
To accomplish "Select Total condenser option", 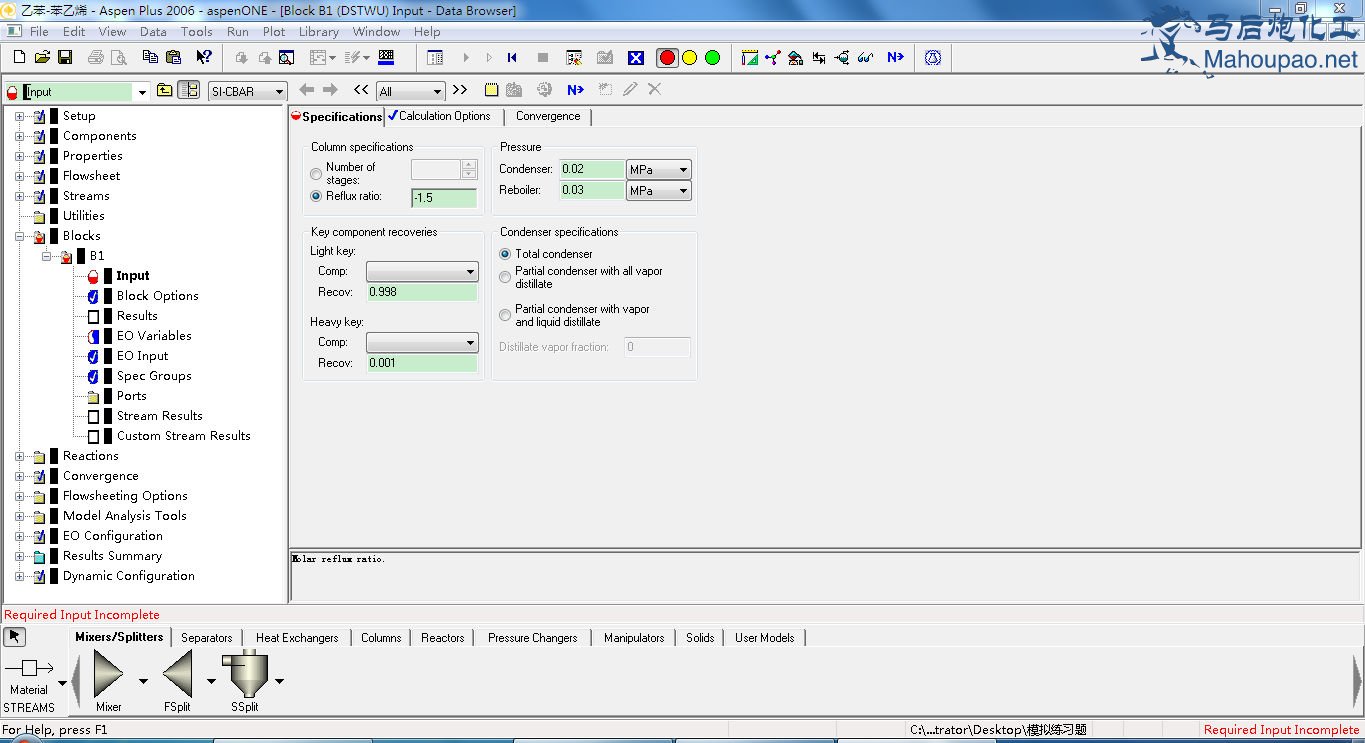I will coord(505,254).
